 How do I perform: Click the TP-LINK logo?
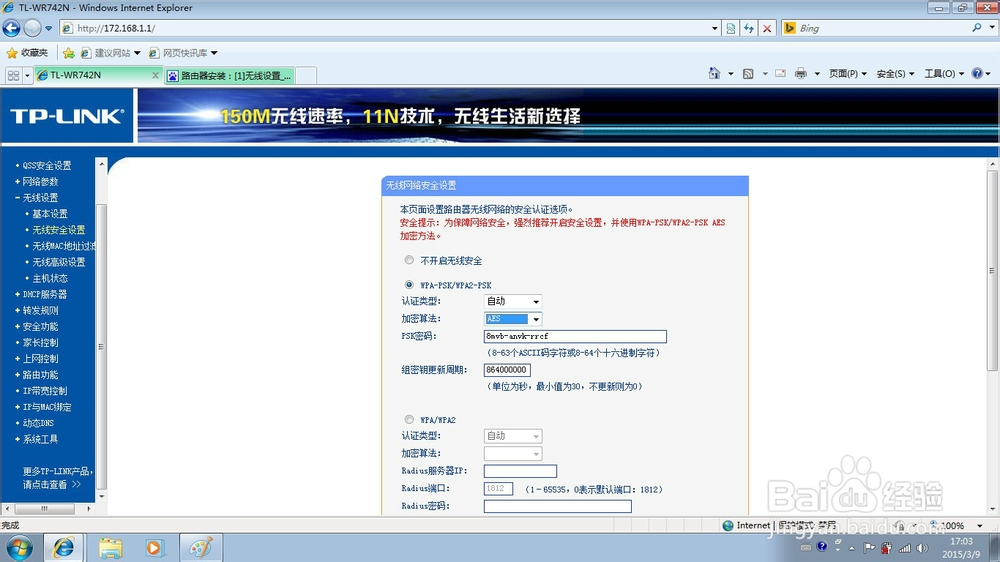(67, 116)
